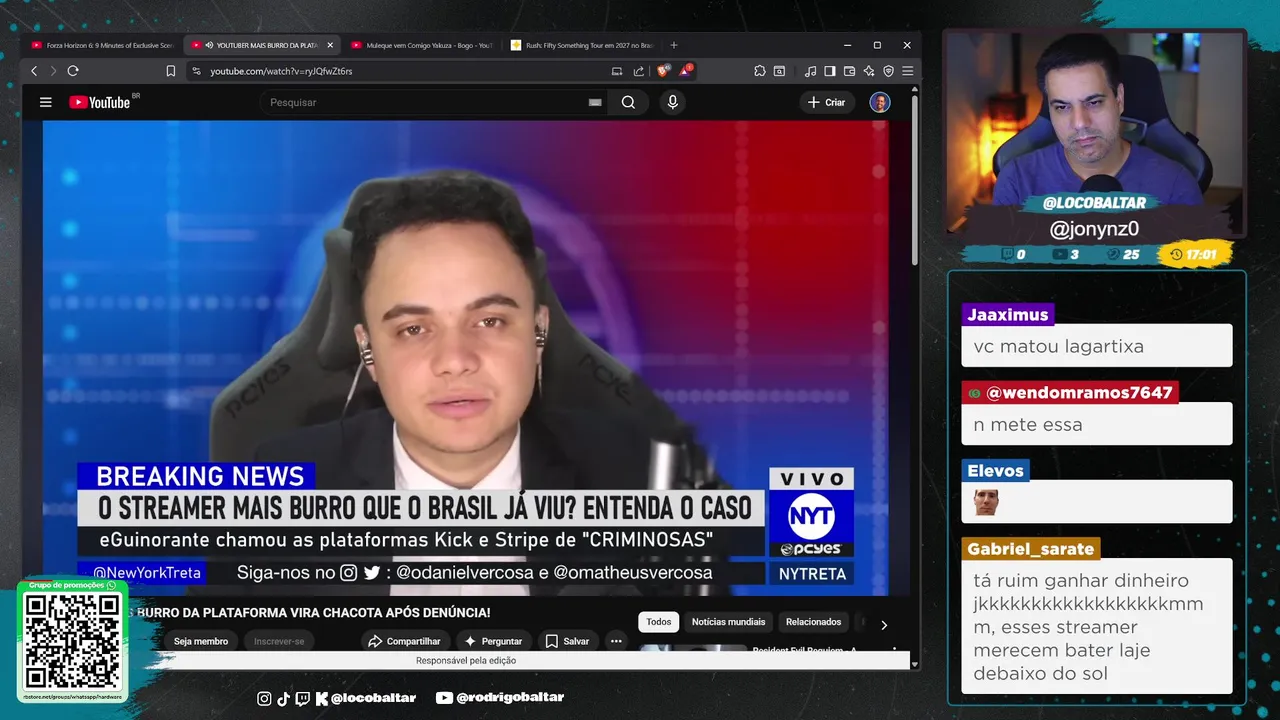Toggle the browser sidebar panel icon
This screenshot has height=720, width=1280.
pyautogui.click(x=830, y=71)
